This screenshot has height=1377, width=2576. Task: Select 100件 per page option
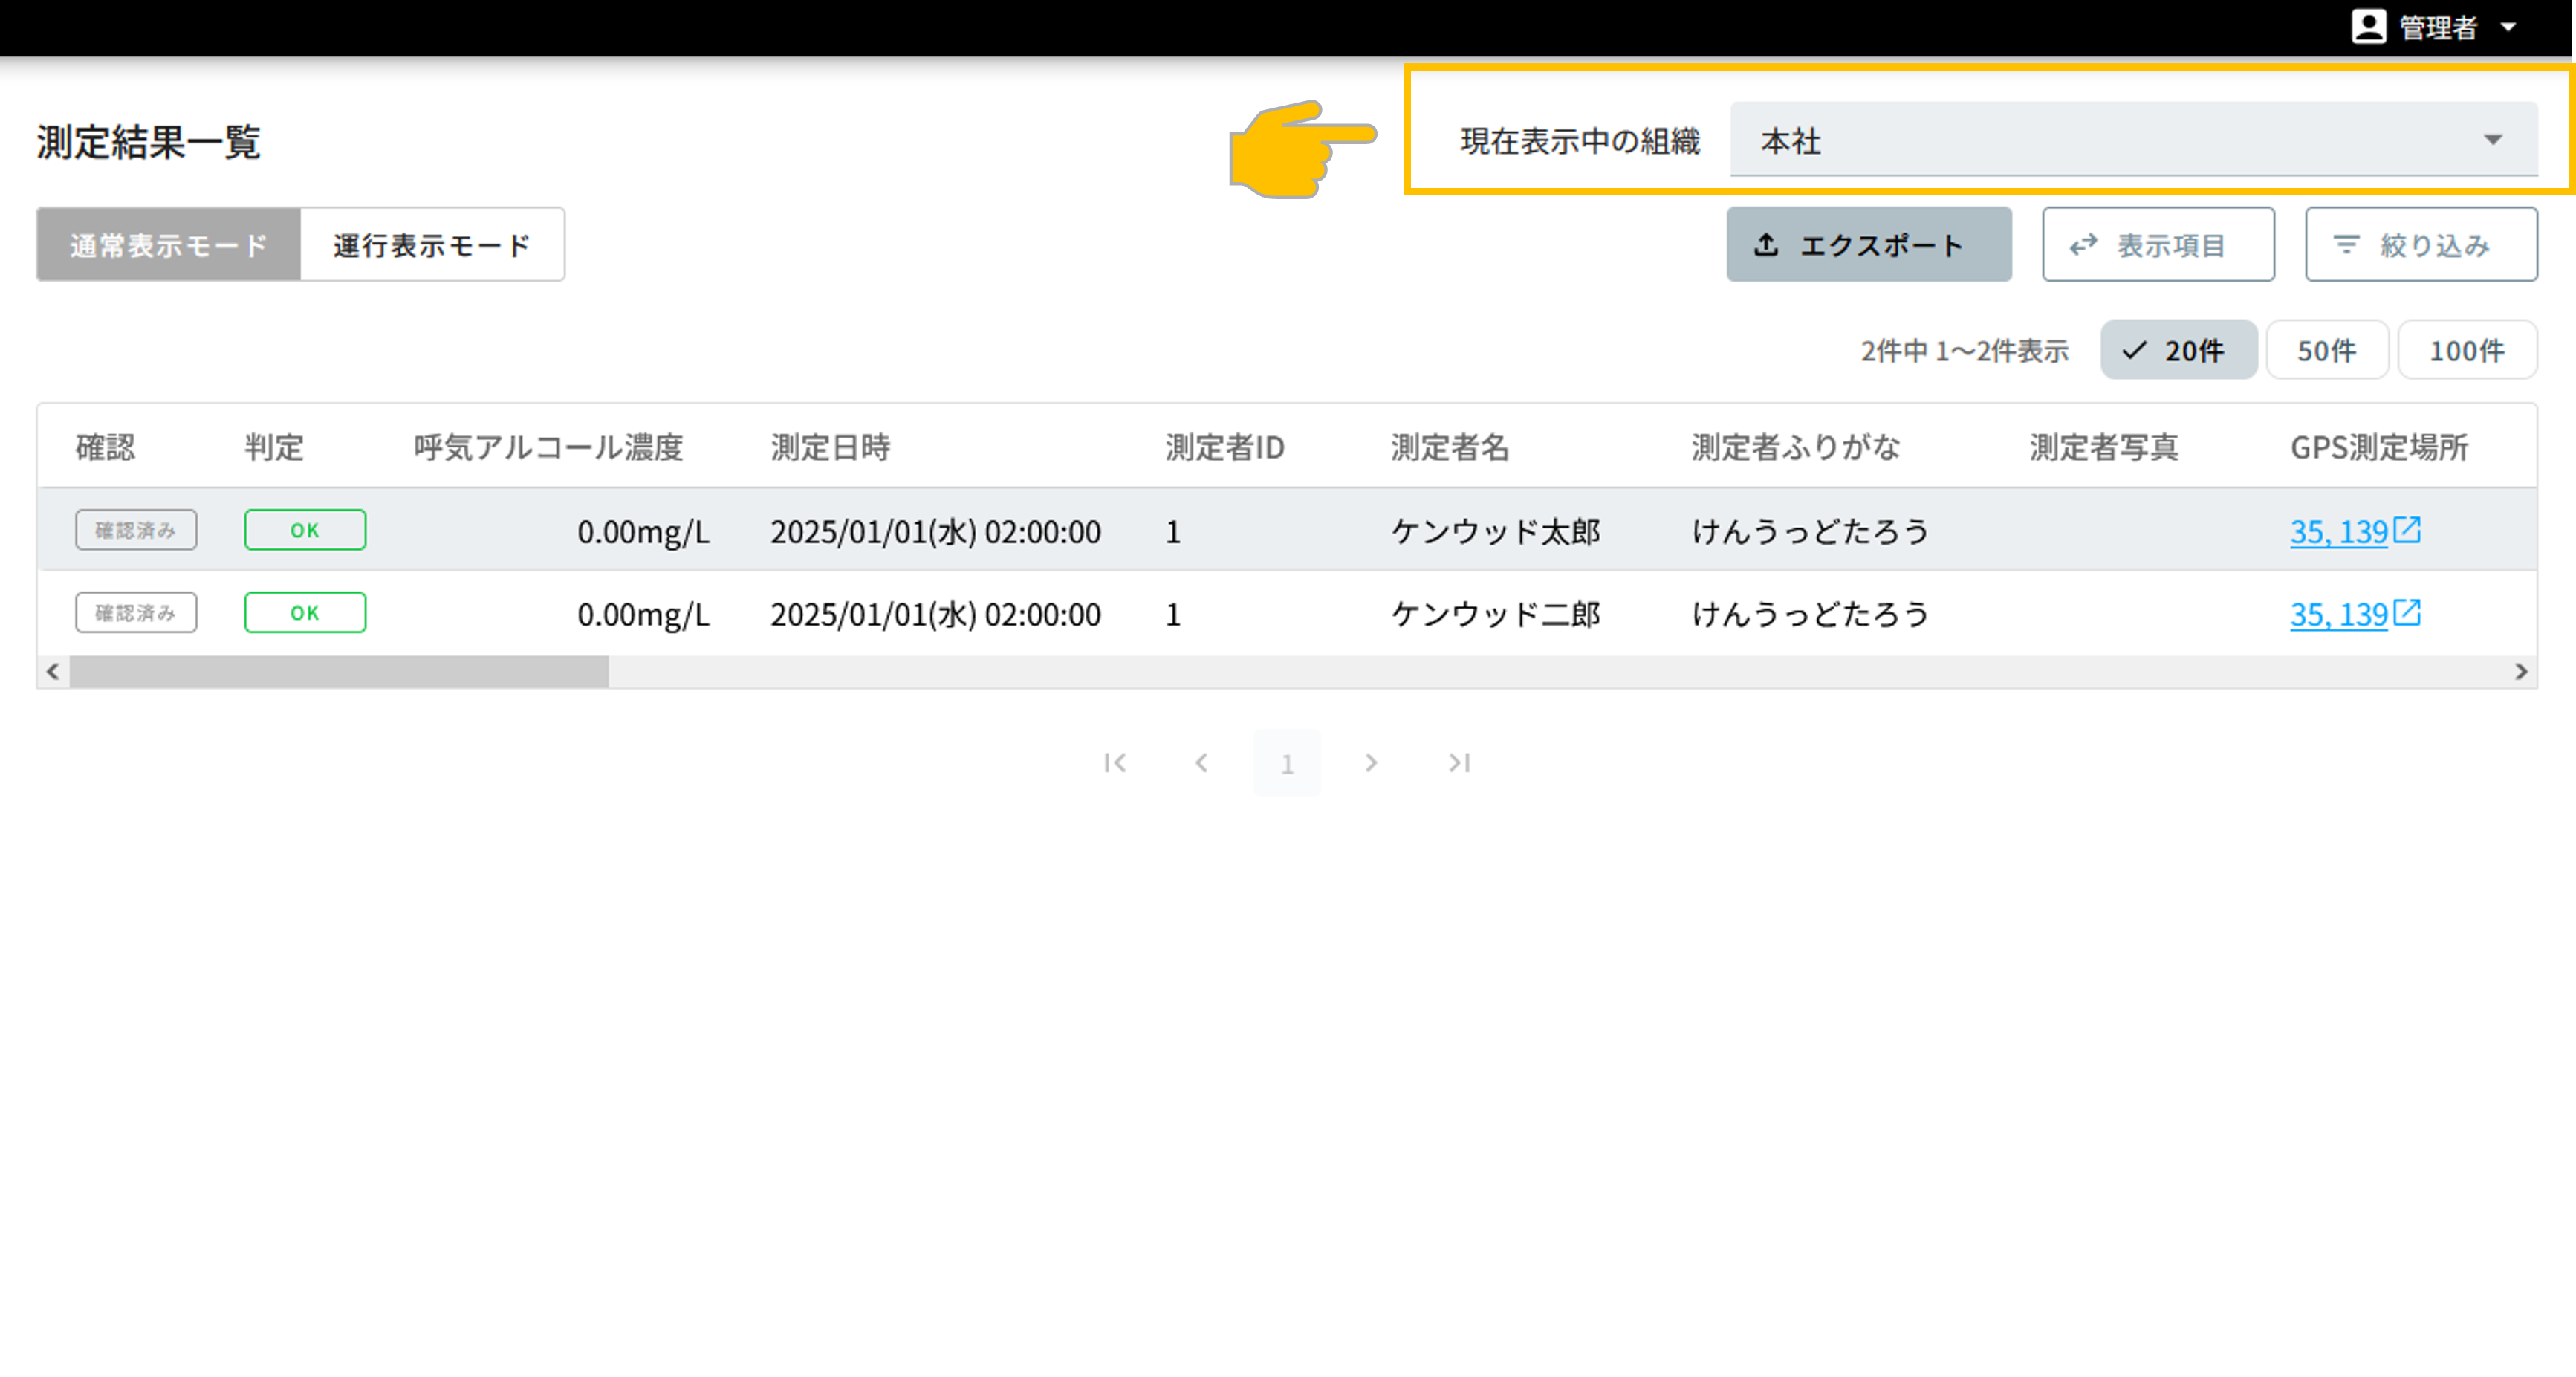coord(2466,350)
